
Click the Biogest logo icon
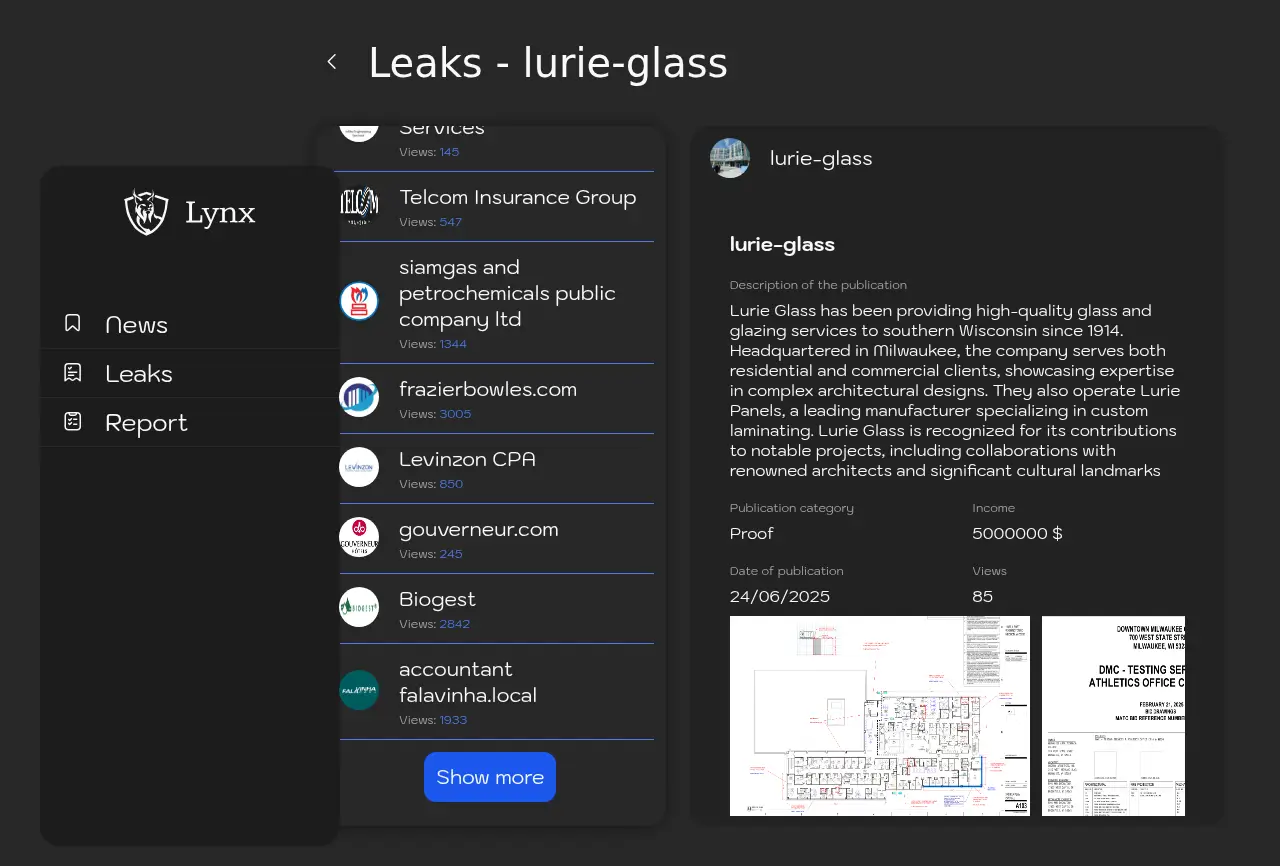(359, 607)
